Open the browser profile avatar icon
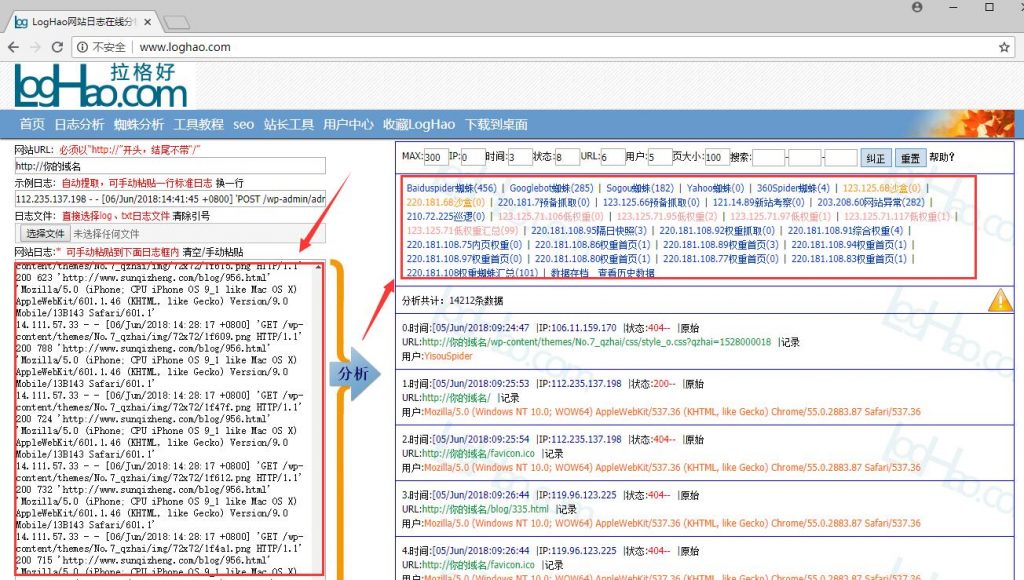Image resolution: width=1024 pixels, height=580 pixels. point(917,7)
